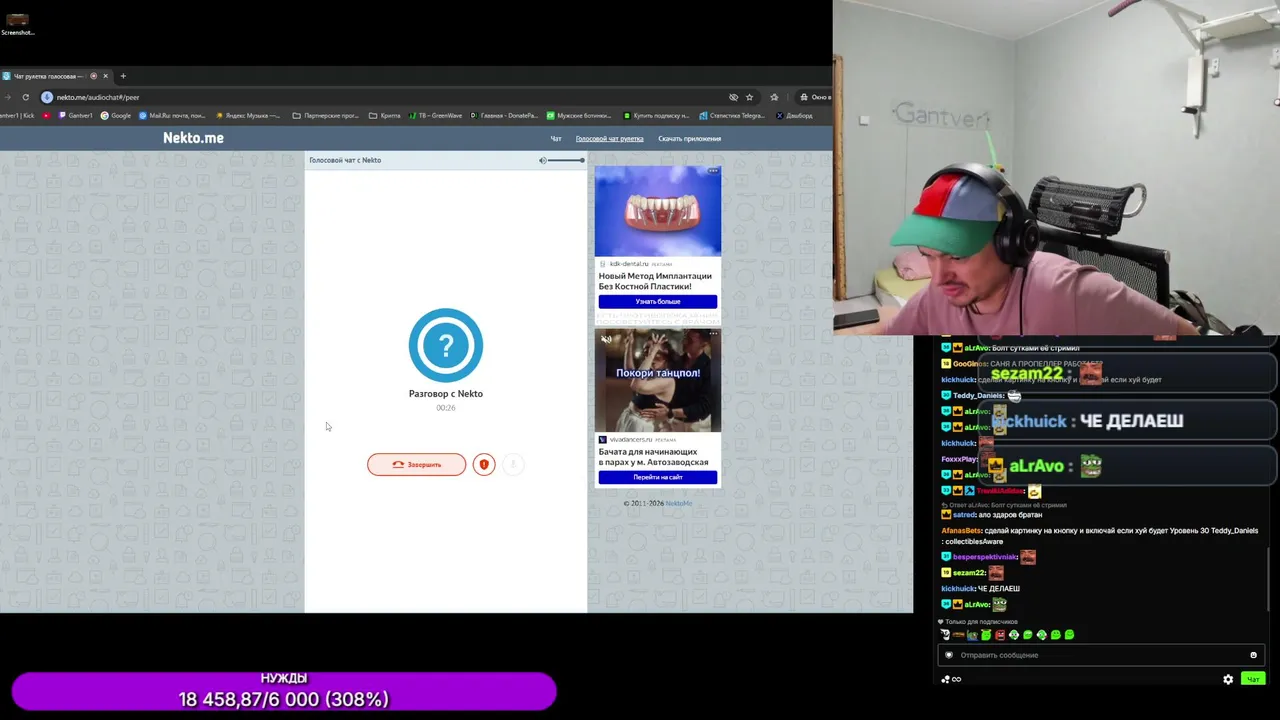Click the chat scrollbar
Viewport: 1280px width, 720px height.
pyautogui.click(x=1269, y=580)
